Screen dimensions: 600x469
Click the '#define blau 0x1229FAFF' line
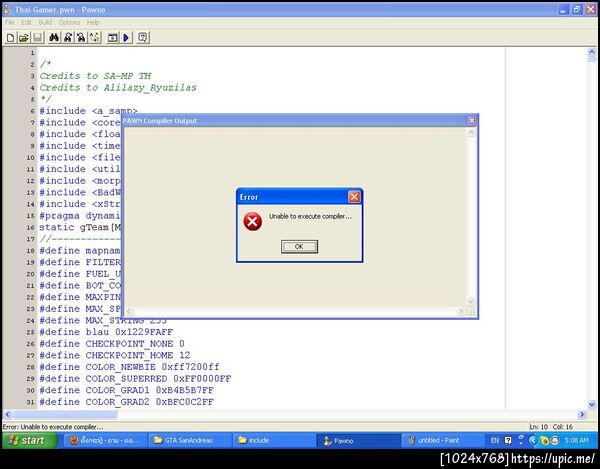tap(106, 332)
